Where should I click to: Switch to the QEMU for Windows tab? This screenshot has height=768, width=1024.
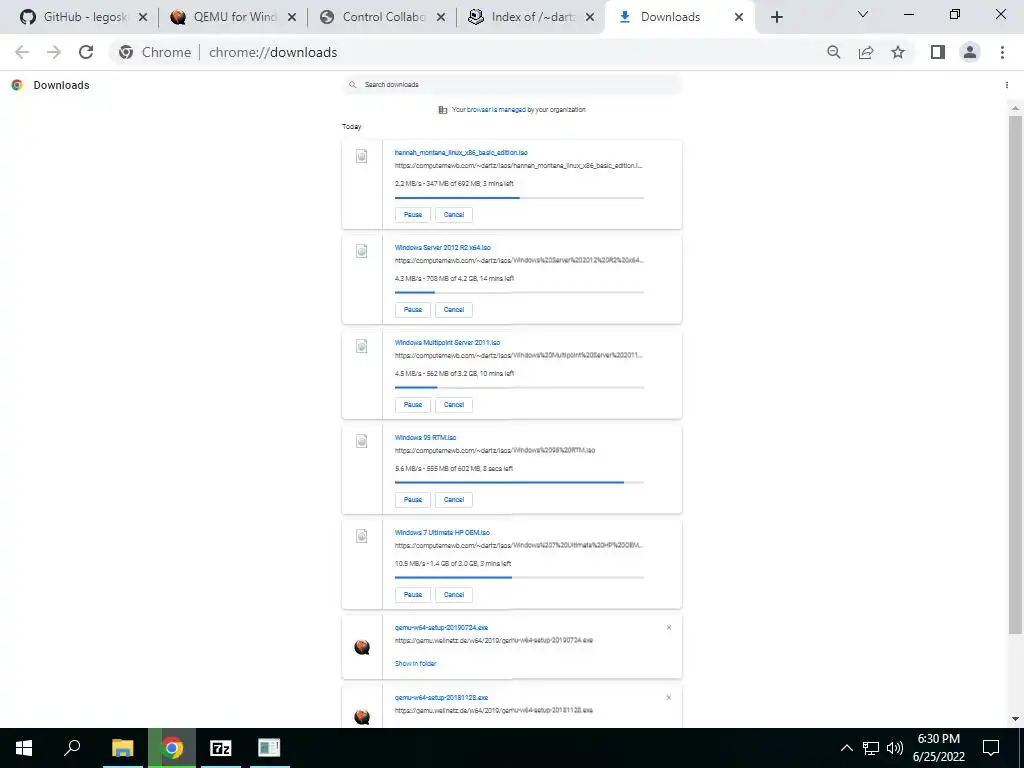[x=234, y=17]
